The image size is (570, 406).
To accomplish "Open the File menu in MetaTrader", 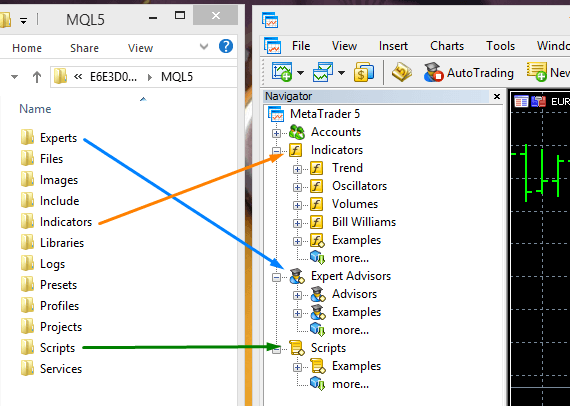I will click(x=301, y=46).
